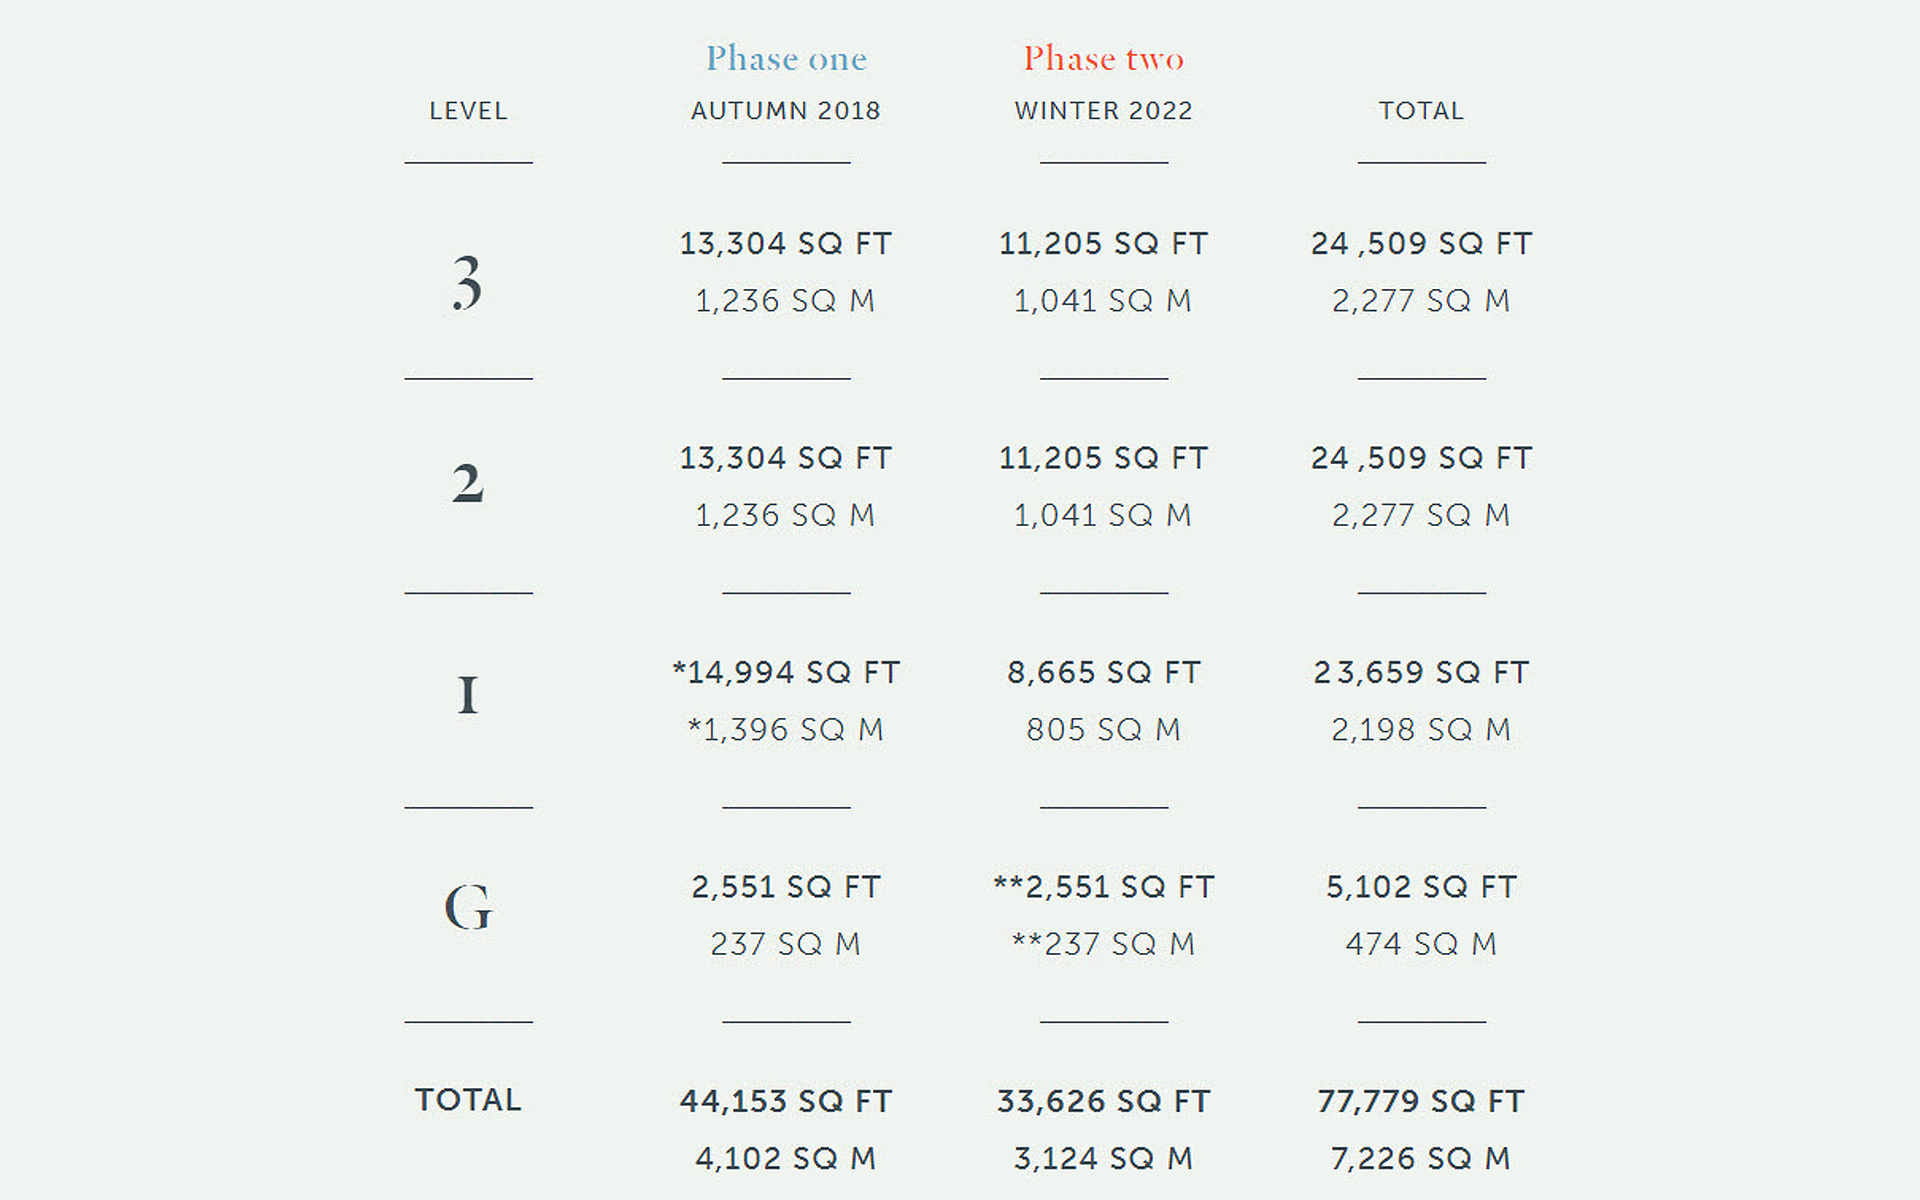Click the blue "Phase one" heading
This screenshot has height=1200, width=1920.
[x=786, y=59]
